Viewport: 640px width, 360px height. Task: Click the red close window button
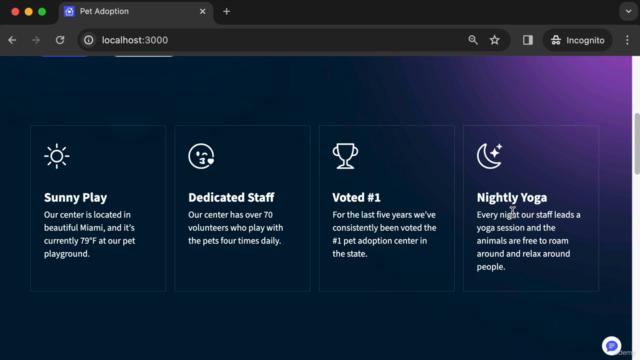point(16,11)
